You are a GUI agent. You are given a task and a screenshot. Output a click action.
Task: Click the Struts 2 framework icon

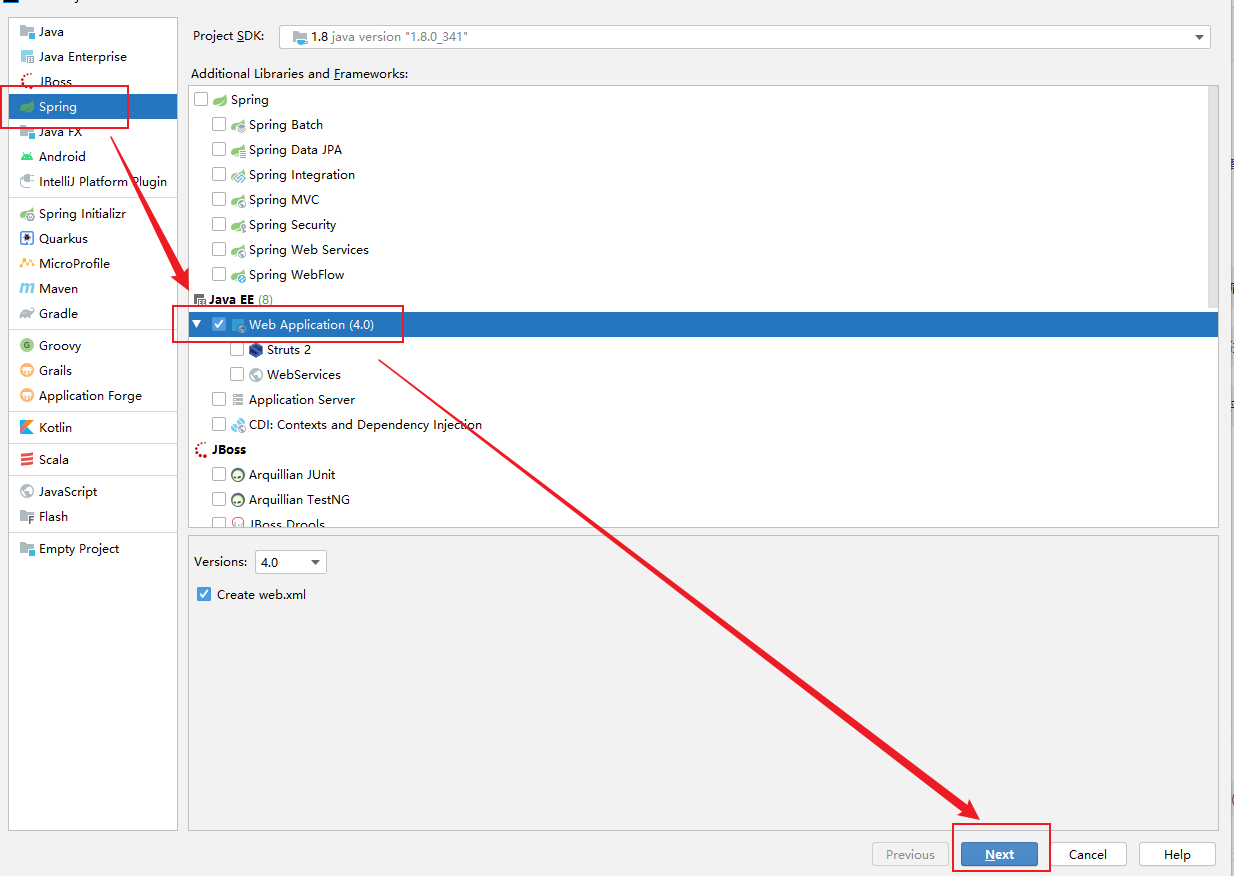[x=256, y=350]
